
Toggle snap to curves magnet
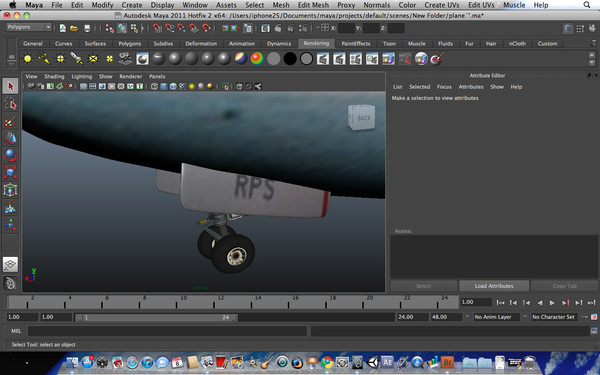pyautogui.click(x=169, y=28)
